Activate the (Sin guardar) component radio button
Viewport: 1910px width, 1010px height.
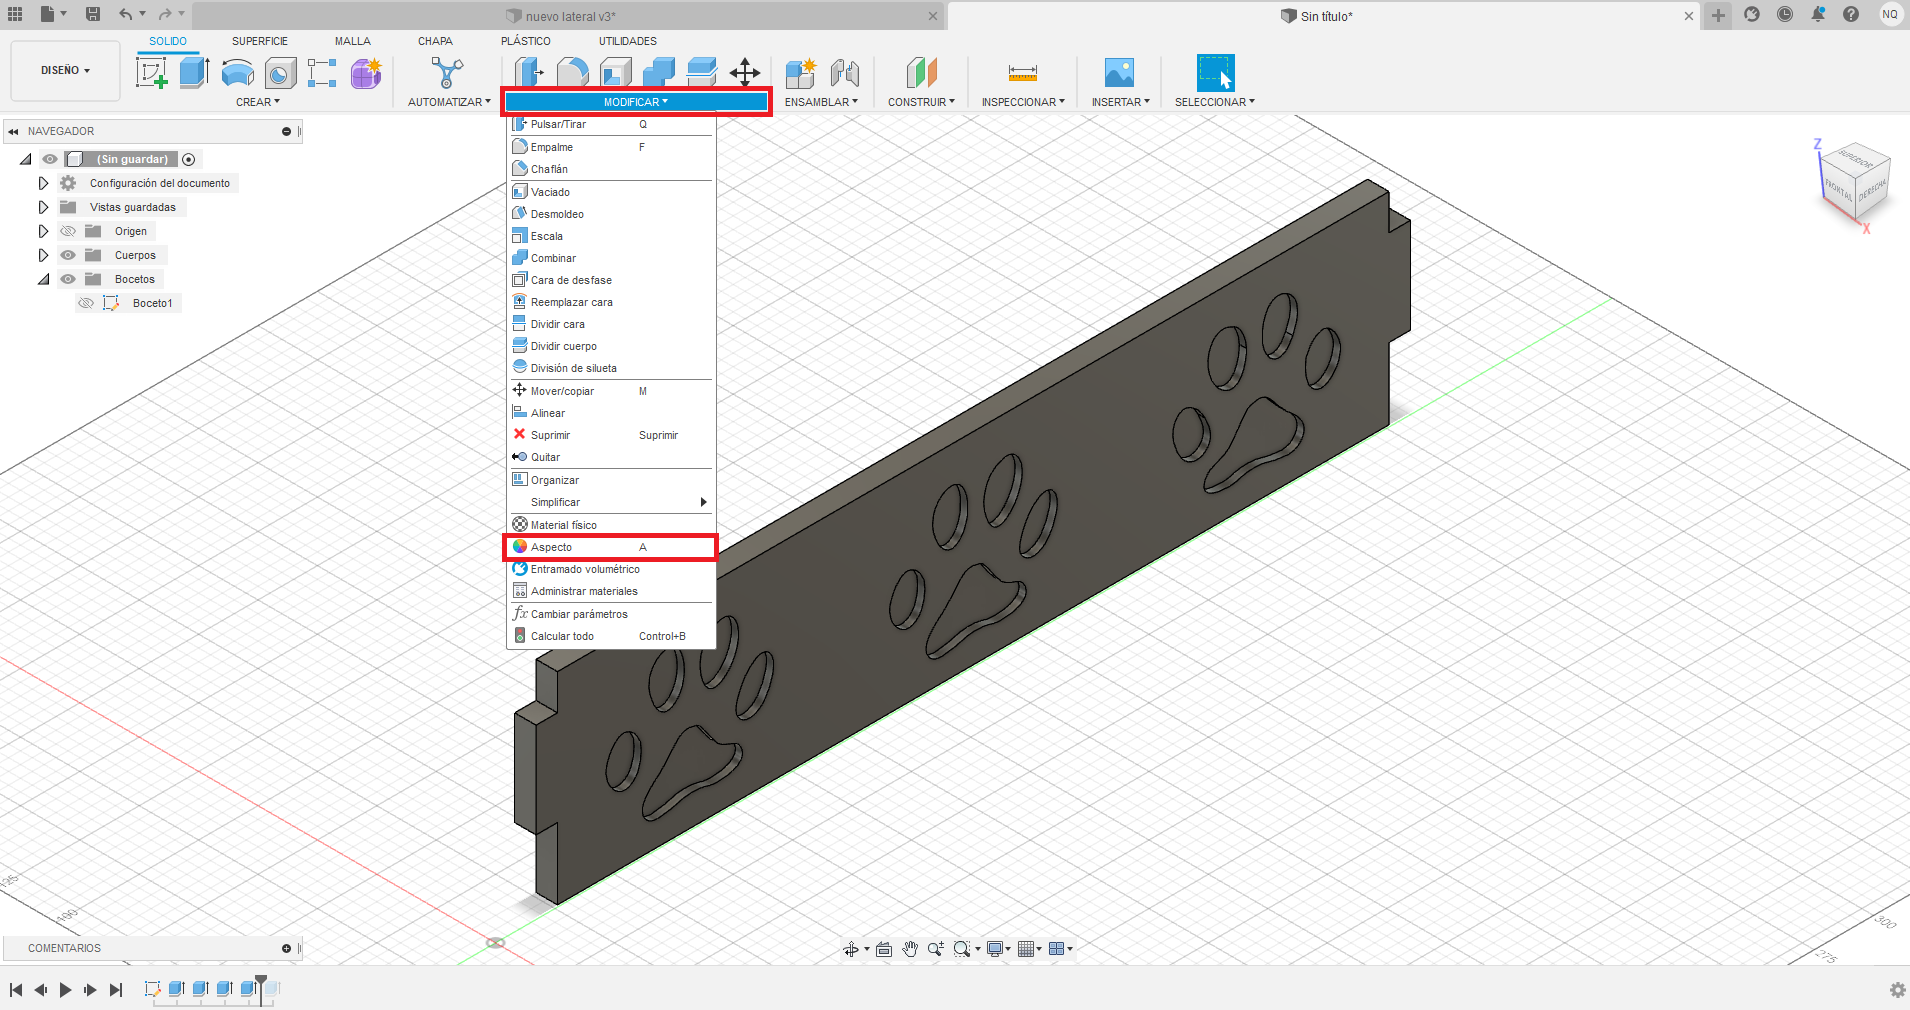tap(188, 159)
